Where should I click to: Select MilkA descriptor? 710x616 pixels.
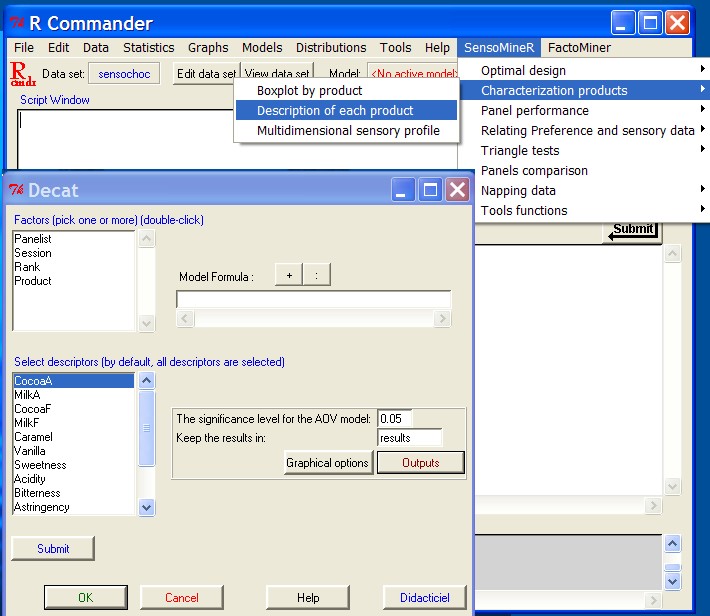point(73,395)
